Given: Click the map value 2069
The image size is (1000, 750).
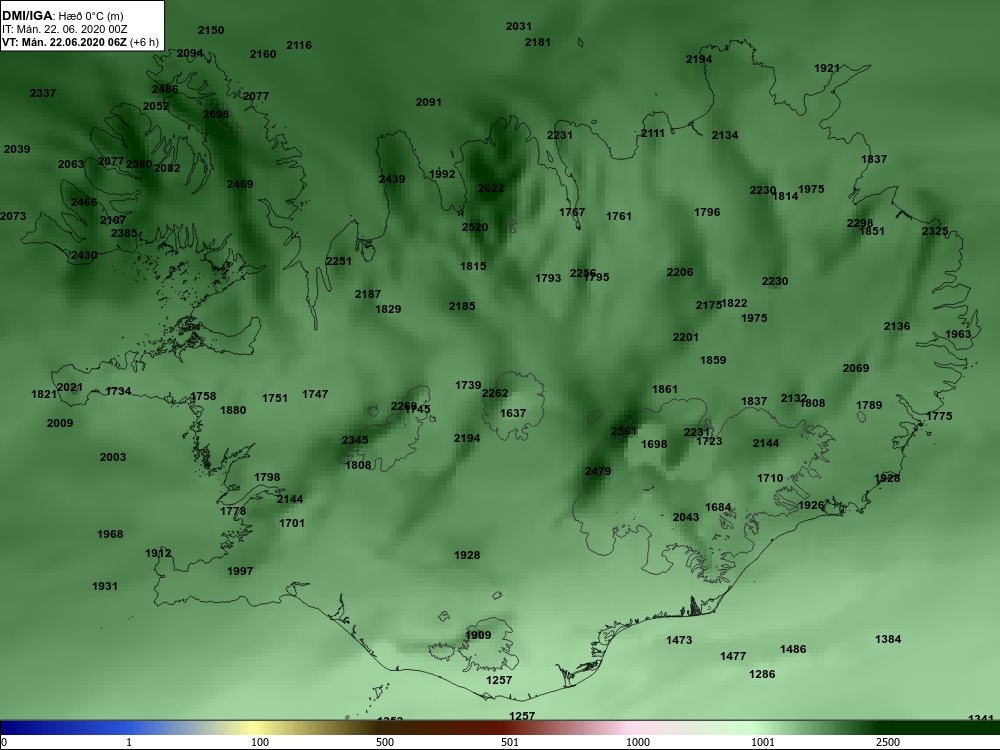Looking at the screenshot, I should pos(856,369).
